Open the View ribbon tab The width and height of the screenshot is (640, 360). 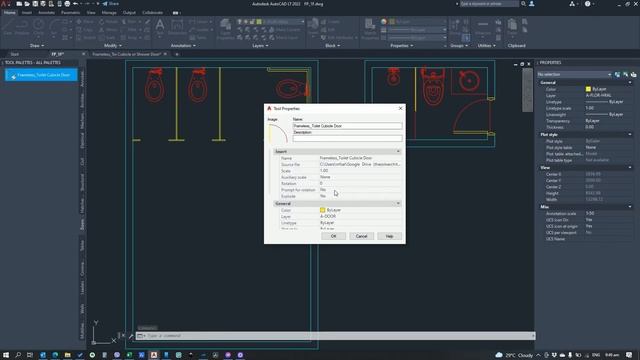(91, 13)
